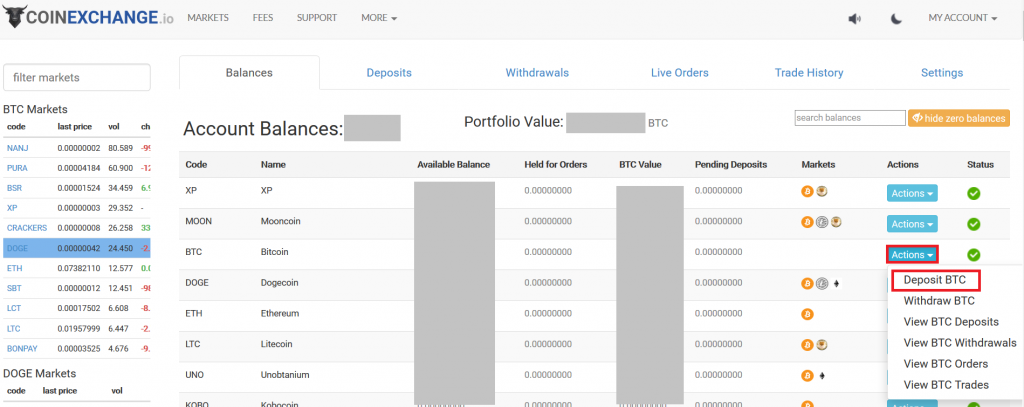Screen dimensions: 1024x407
Task: Open Litecoin row's Dogecoin market icon
Action: (x=822, y=345)
